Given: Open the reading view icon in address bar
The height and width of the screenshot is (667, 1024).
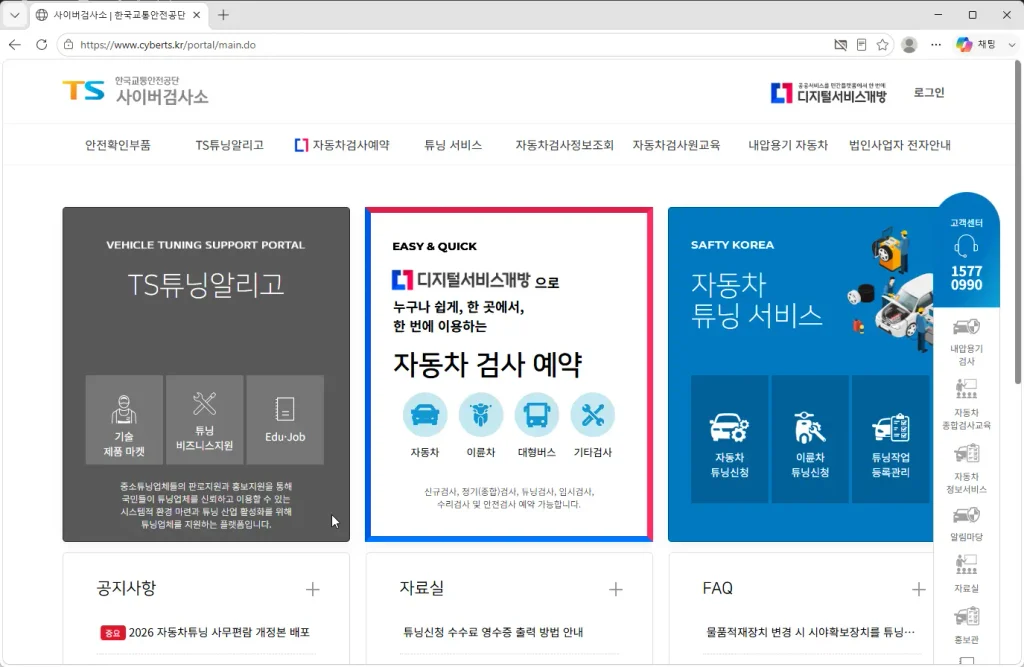Looking at the screenshot, I should click(x=861, y=44).
